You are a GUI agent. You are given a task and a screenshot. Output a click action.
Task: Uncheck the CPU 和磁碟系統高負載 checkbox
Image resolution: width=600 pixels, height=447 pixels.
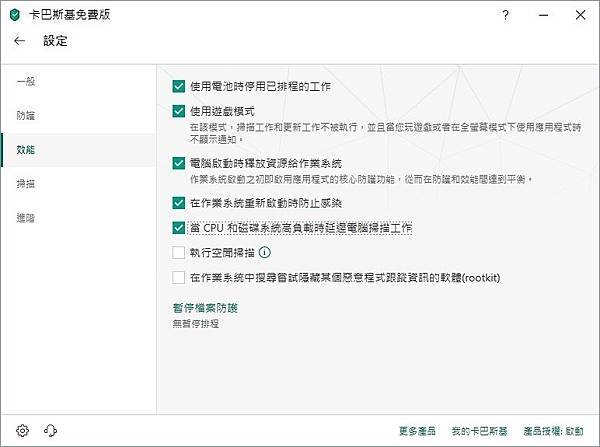pos(179,228)
